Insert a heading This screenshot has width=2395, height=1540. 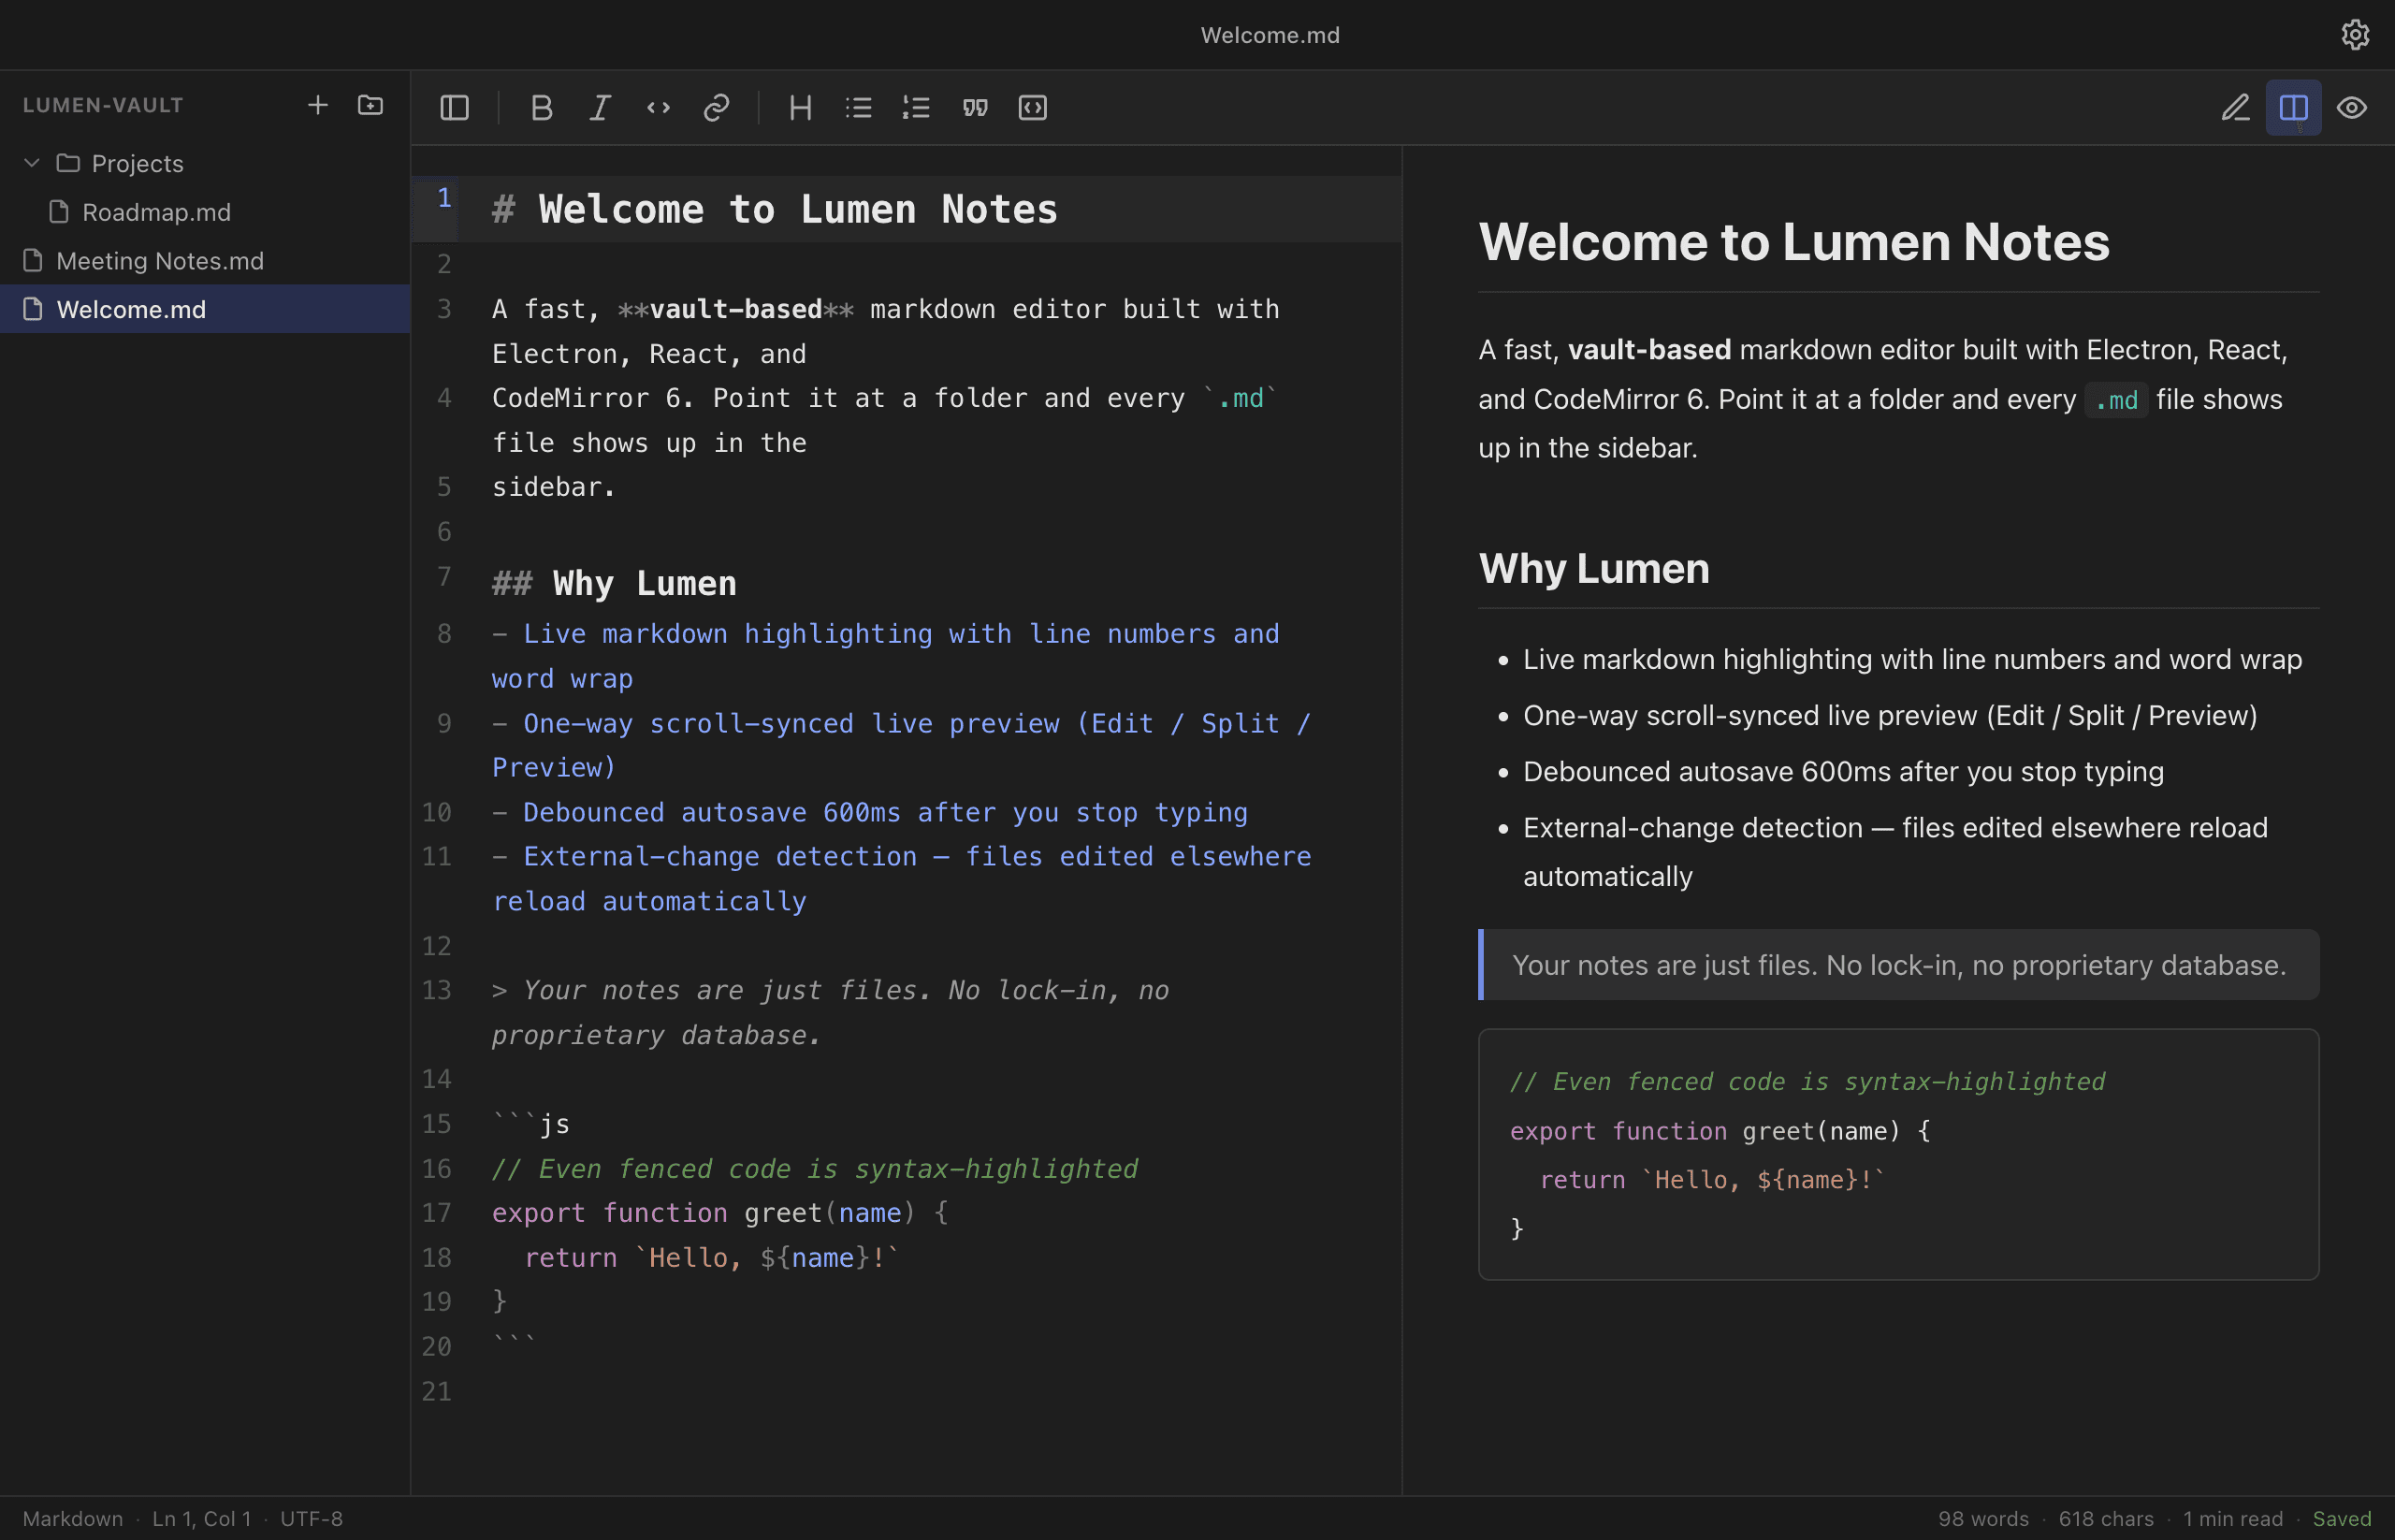click(800, 108)
